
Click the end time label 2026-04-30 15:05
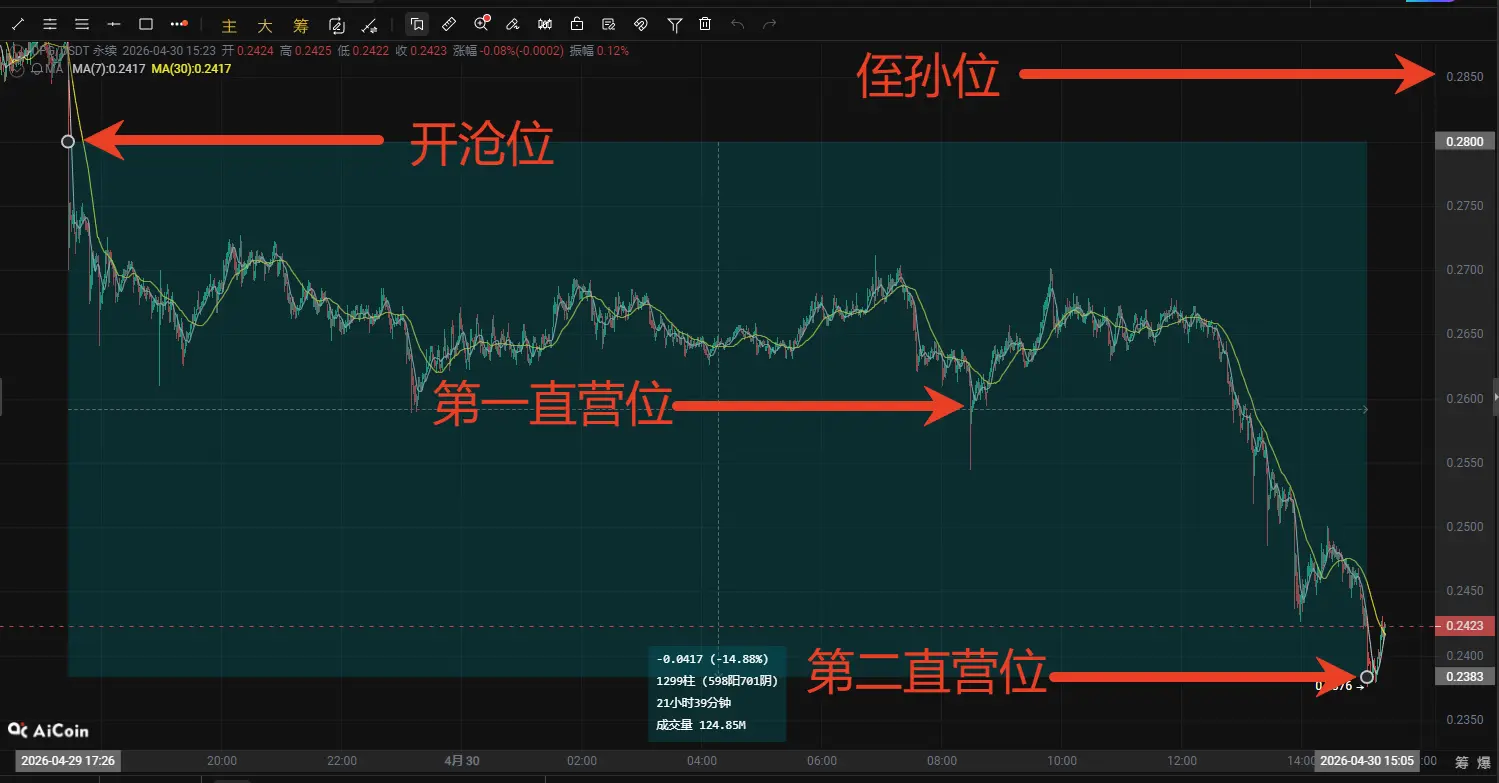(x=1367, y=761)
